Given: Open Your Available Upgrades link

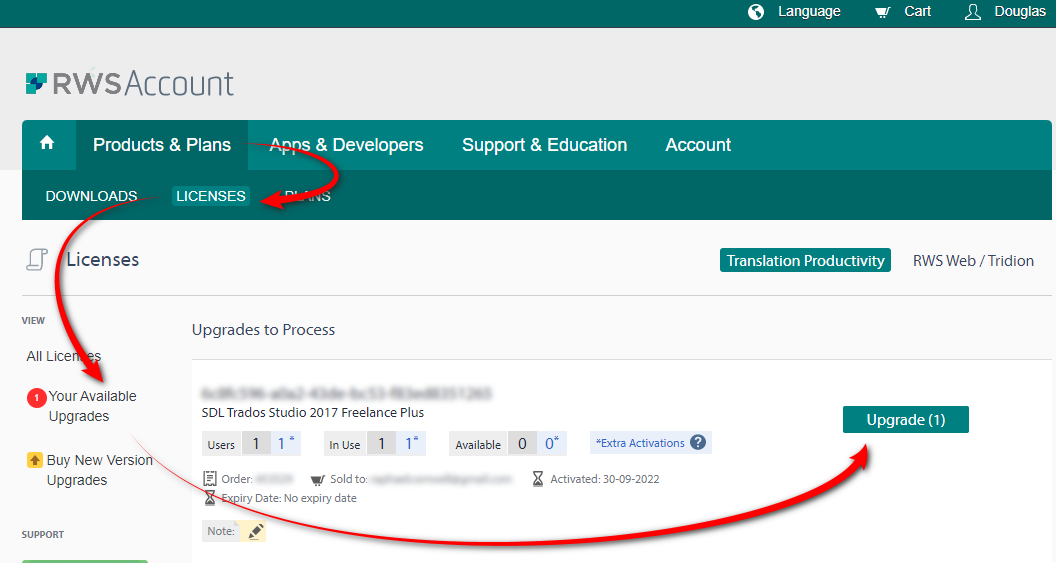Looking at the screenshot, I should (x=92, y=406).
